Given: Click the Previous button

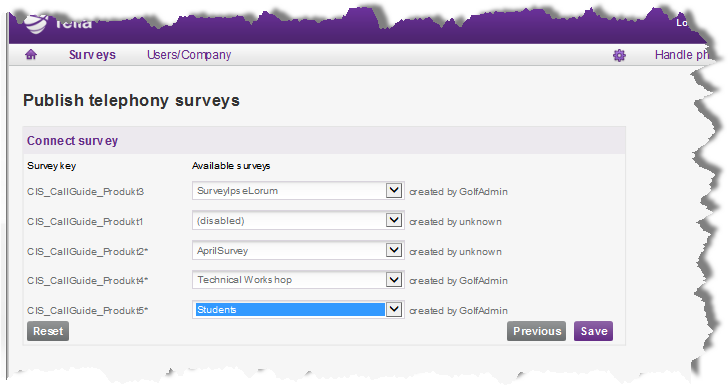Looking at the screenshot, I should pos(536,331).
